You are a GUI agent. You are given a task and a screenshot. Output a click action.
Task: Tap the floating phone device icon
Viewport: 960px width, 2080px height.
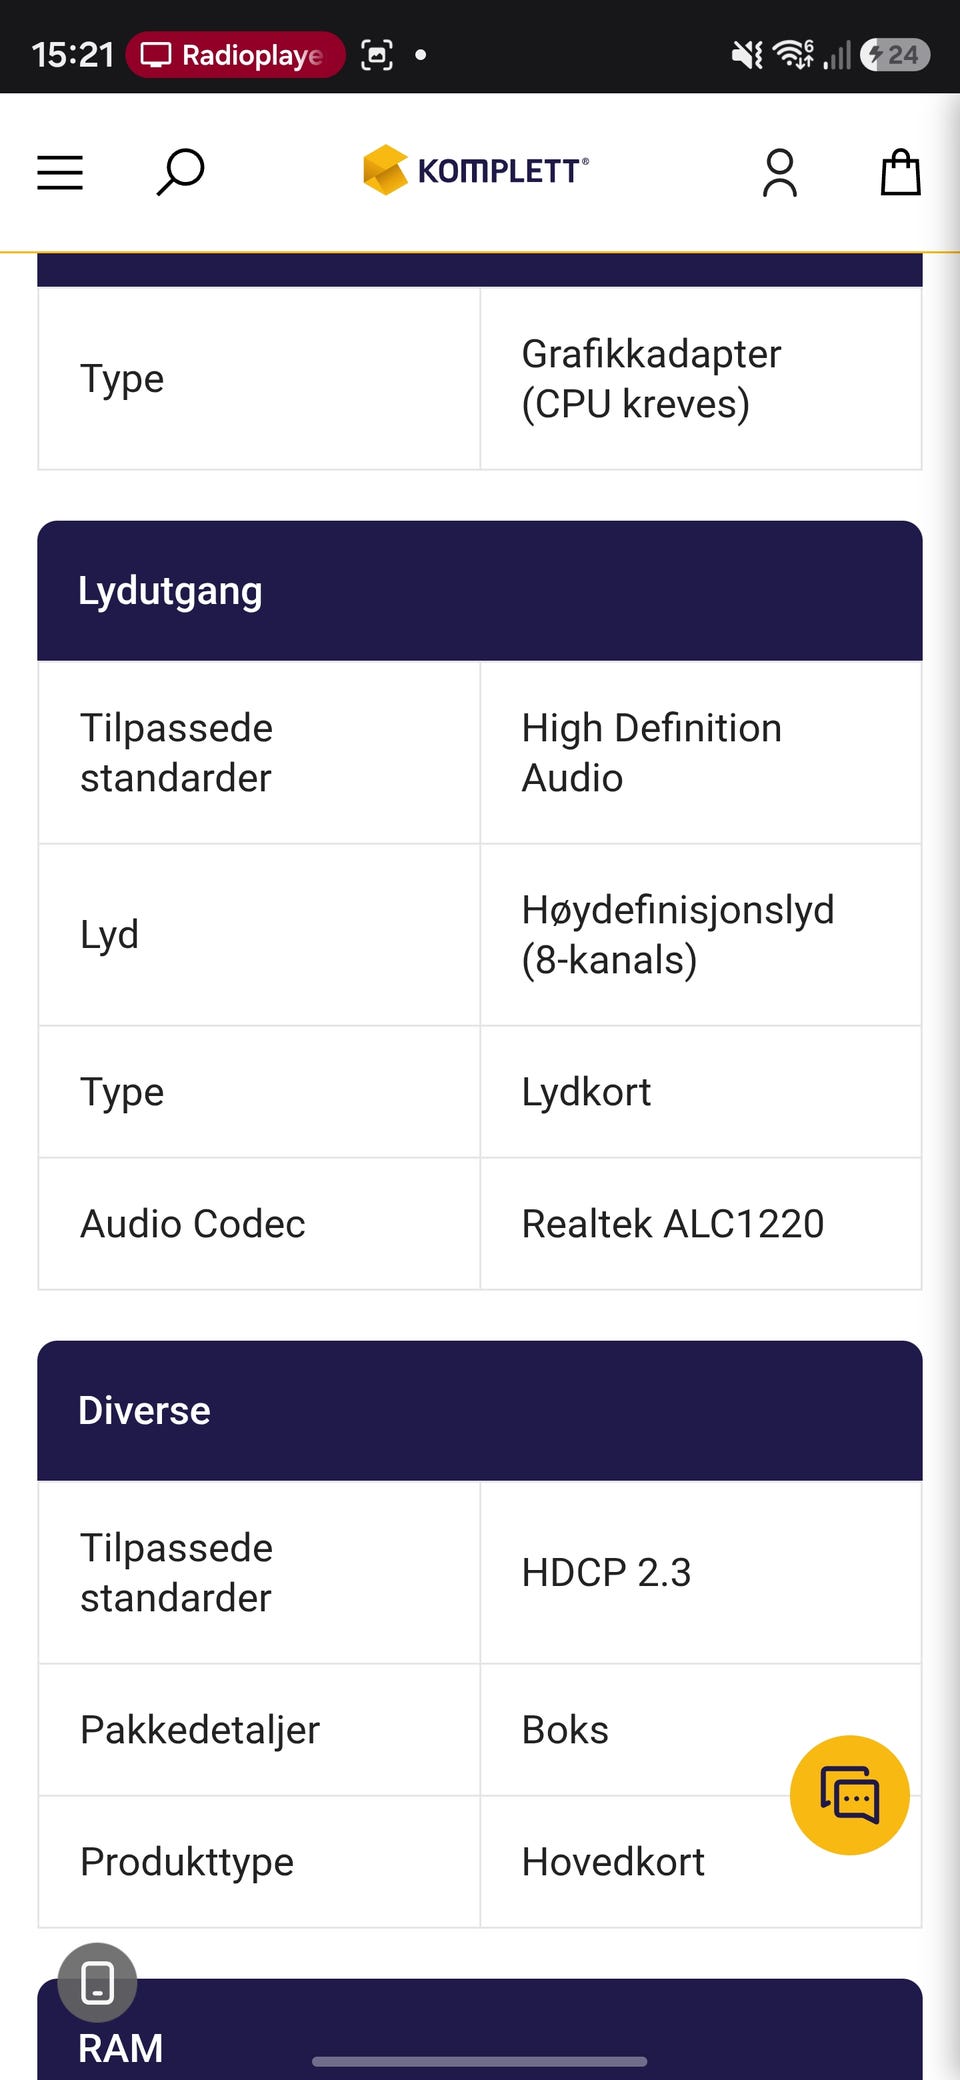click(97, 1982)
